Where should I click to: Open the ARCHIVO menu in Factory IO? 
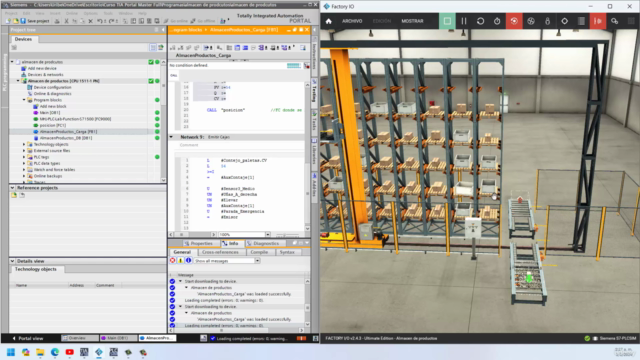coord(352,21)
